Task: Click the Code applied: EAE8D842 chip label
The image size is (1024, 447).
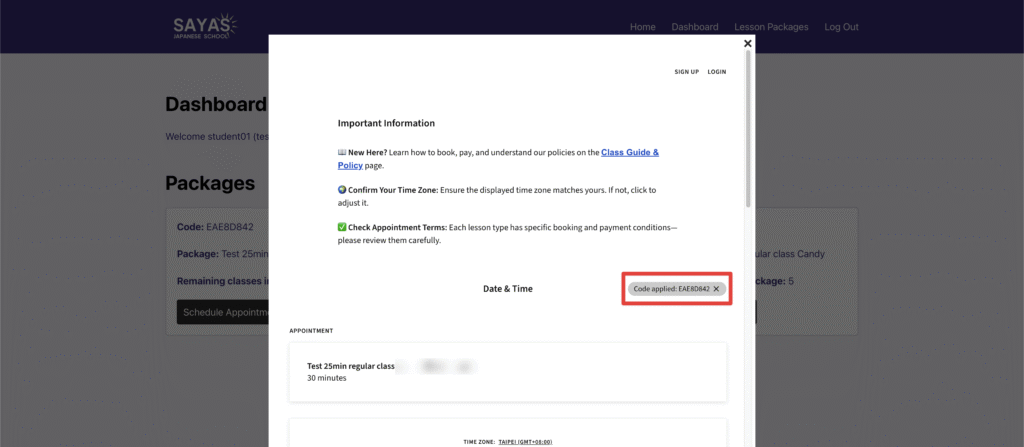Action: tap(671, 289)
